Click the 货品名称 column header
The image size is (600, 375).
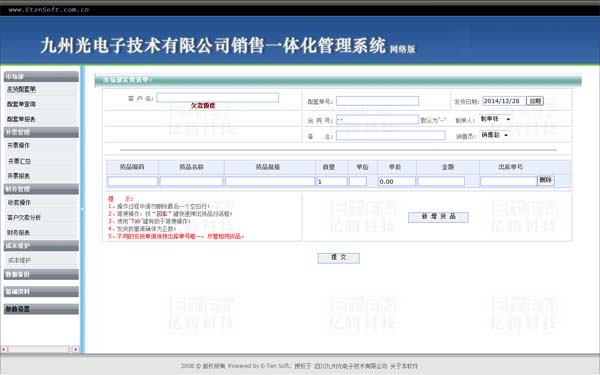click(191, 167)
